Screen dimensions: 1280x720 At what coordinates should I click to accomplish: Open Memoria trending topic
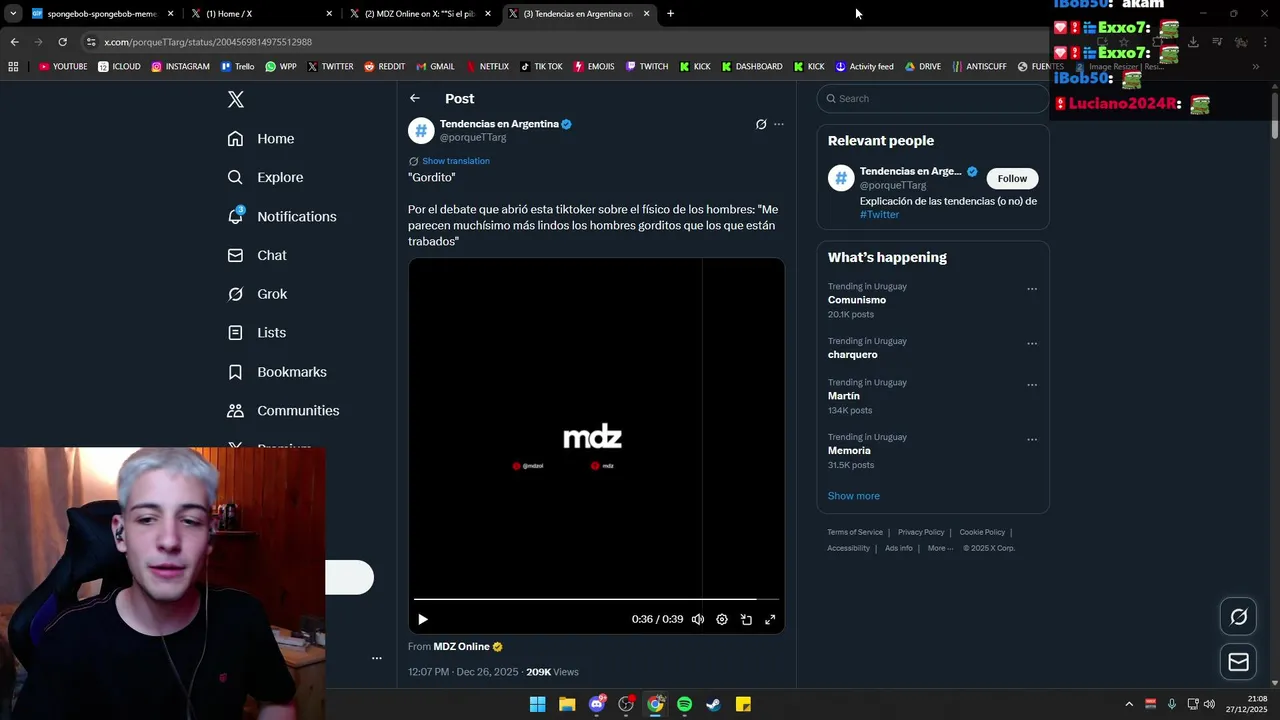click(849, 451)
